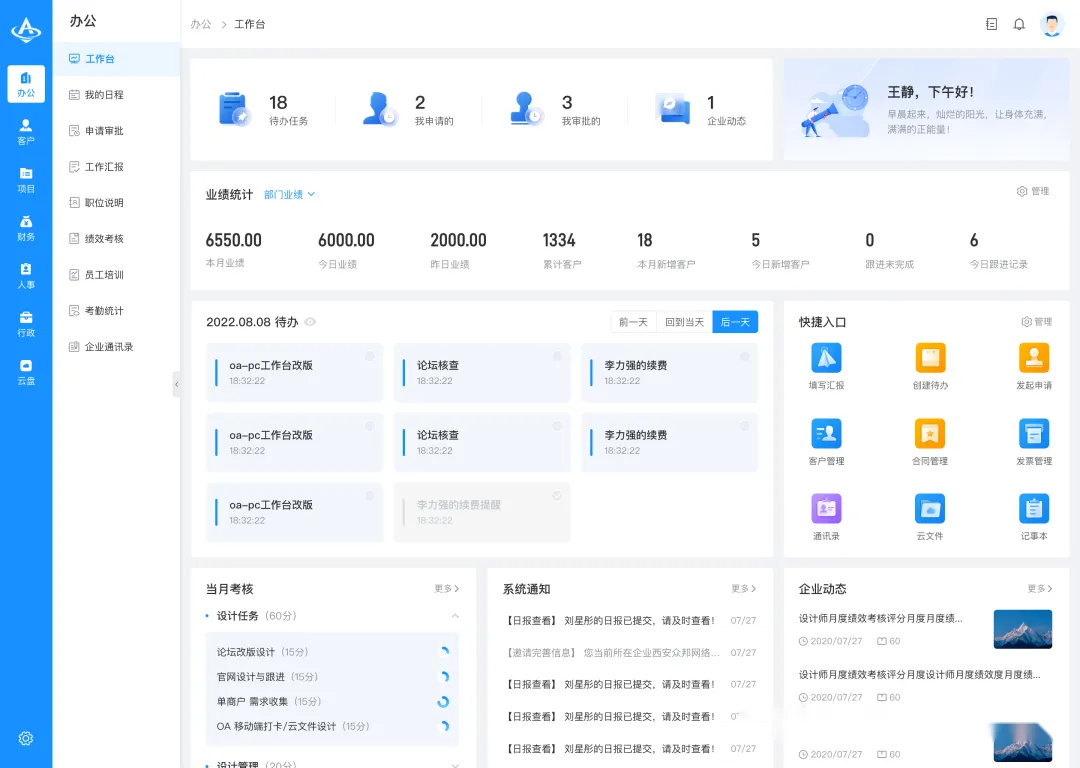Open 绩效考核 in the menu
The image size is (1080, 768).
coord(116,239)
